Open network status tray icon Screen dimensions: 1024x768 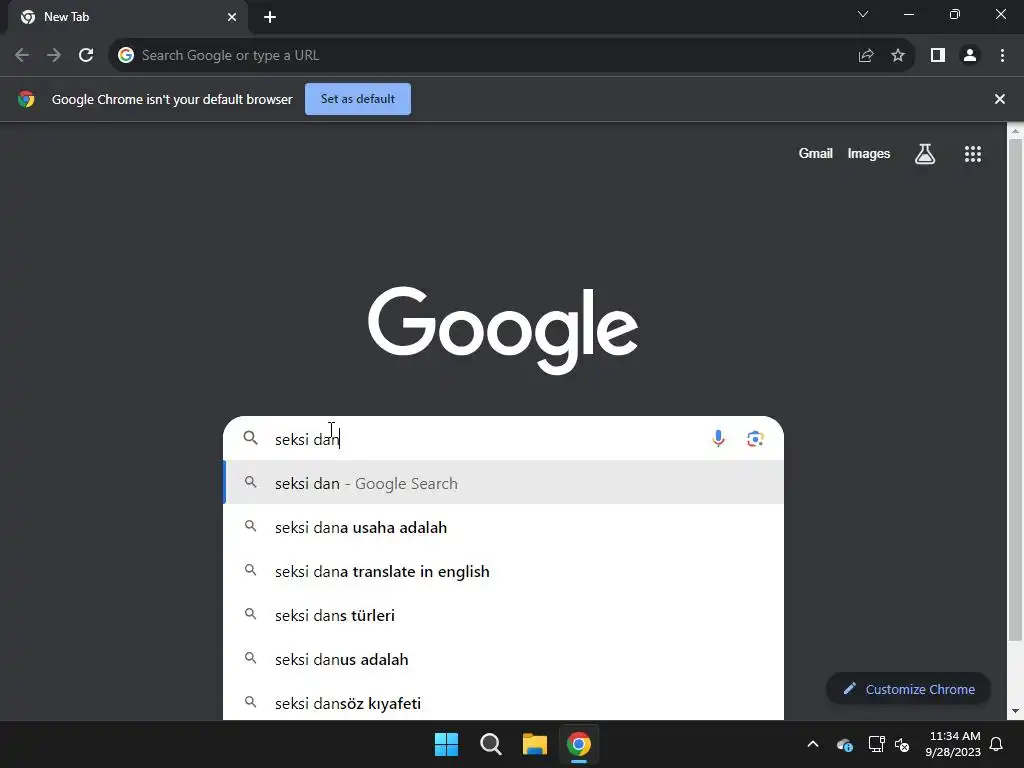tap(876, 744)
